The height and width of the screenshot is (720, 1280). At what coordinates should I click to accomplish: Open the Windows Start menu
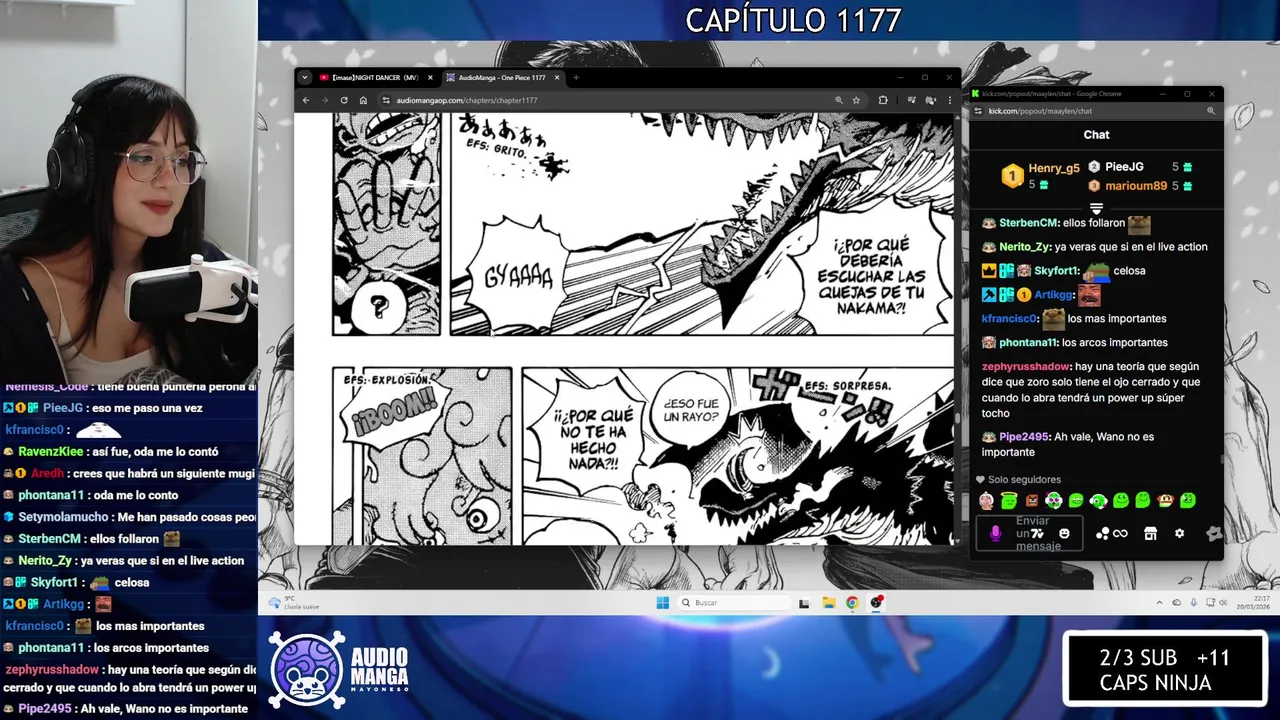[662, 603]
